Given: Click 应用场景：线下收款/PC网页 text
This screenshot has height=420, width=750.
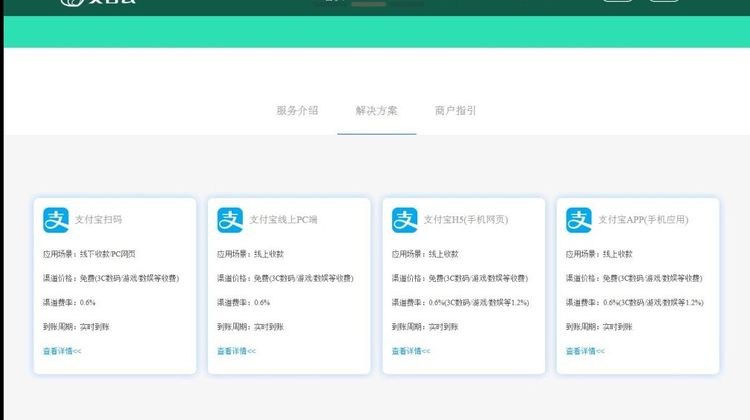Looking at the screenshot, I should [89, 254].
